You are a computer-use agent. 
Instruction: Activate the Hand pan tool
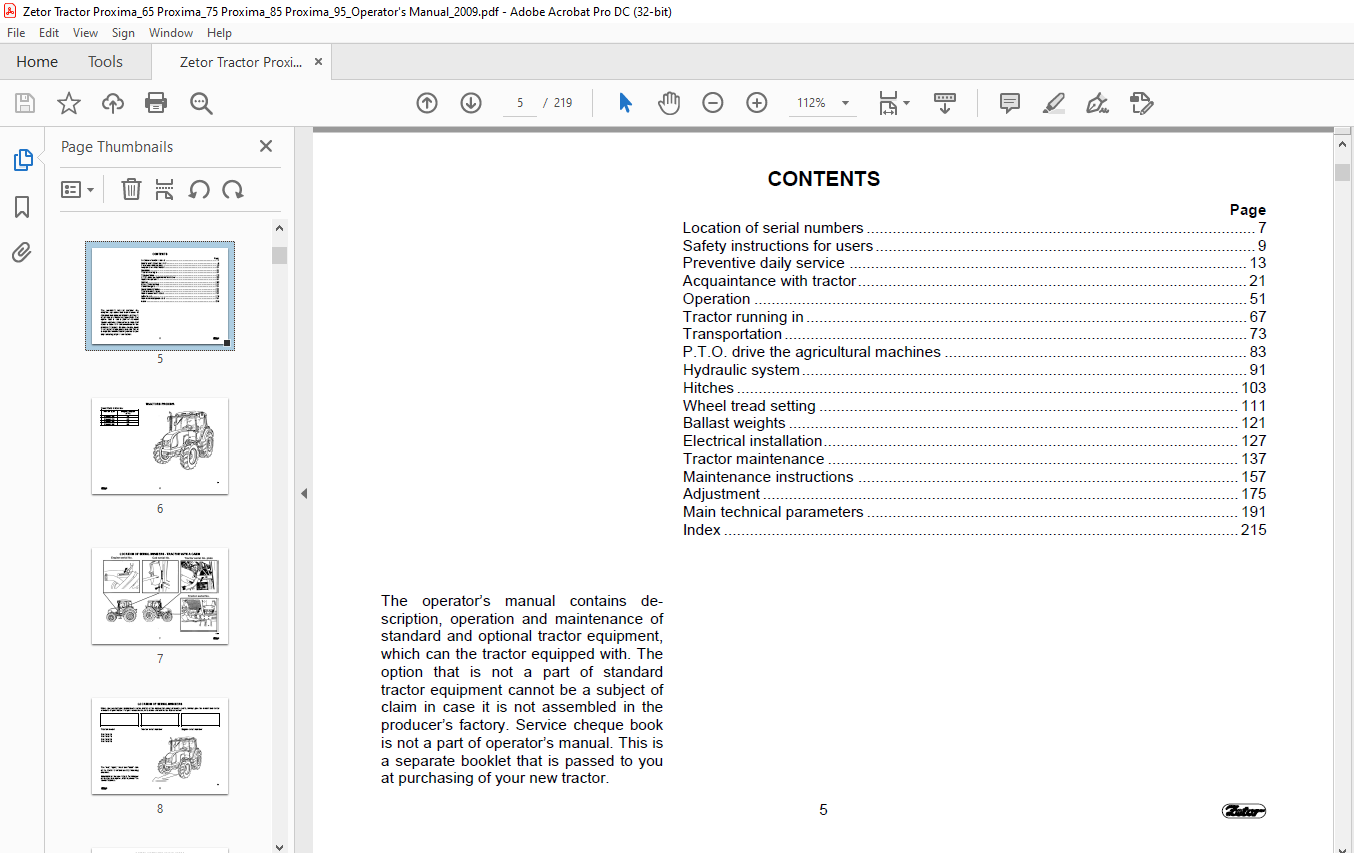[x=669, y=103]
